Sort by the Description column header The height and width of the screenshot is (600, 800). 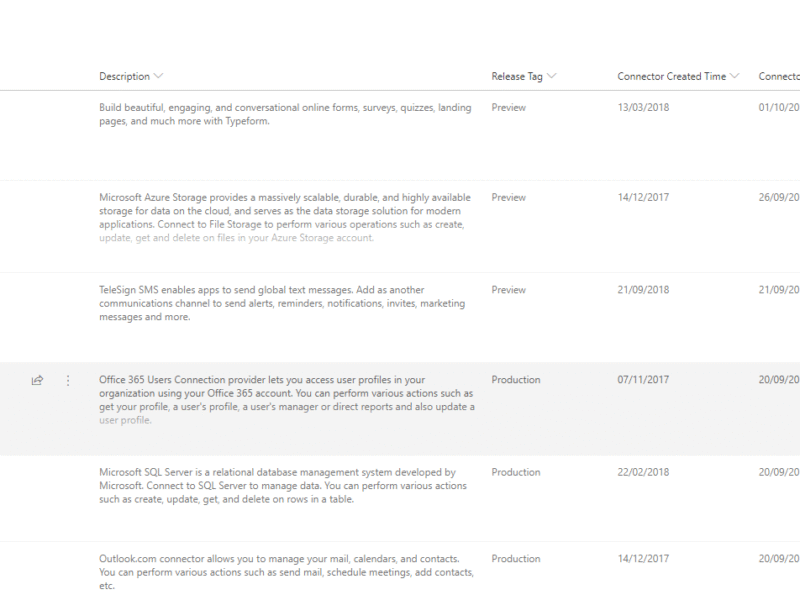pos(124,76)
